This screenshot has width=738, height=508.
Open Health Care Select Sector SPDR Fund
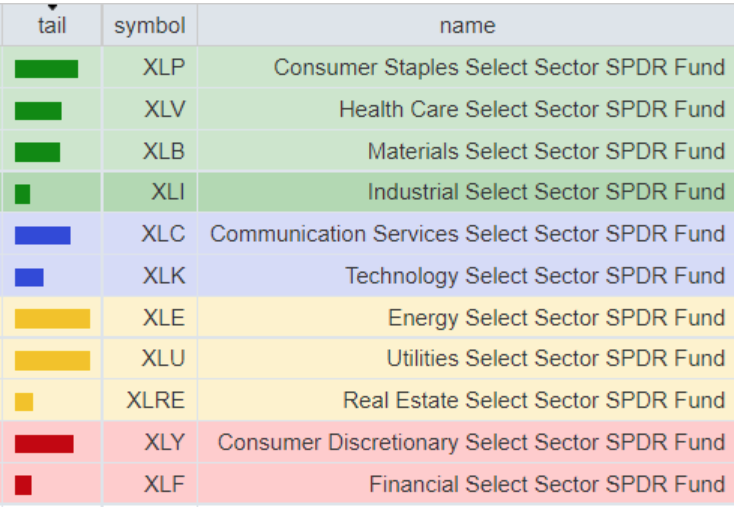point(531,110)
